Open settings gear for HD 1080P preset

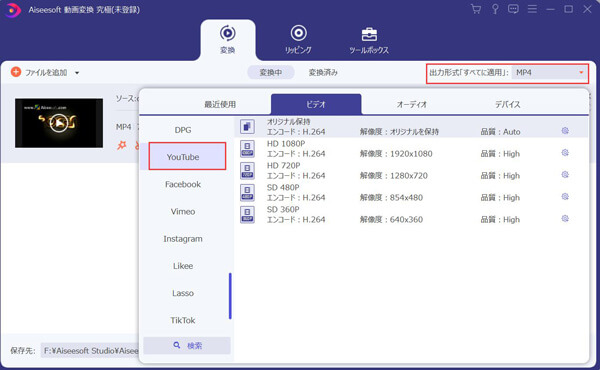565,153
